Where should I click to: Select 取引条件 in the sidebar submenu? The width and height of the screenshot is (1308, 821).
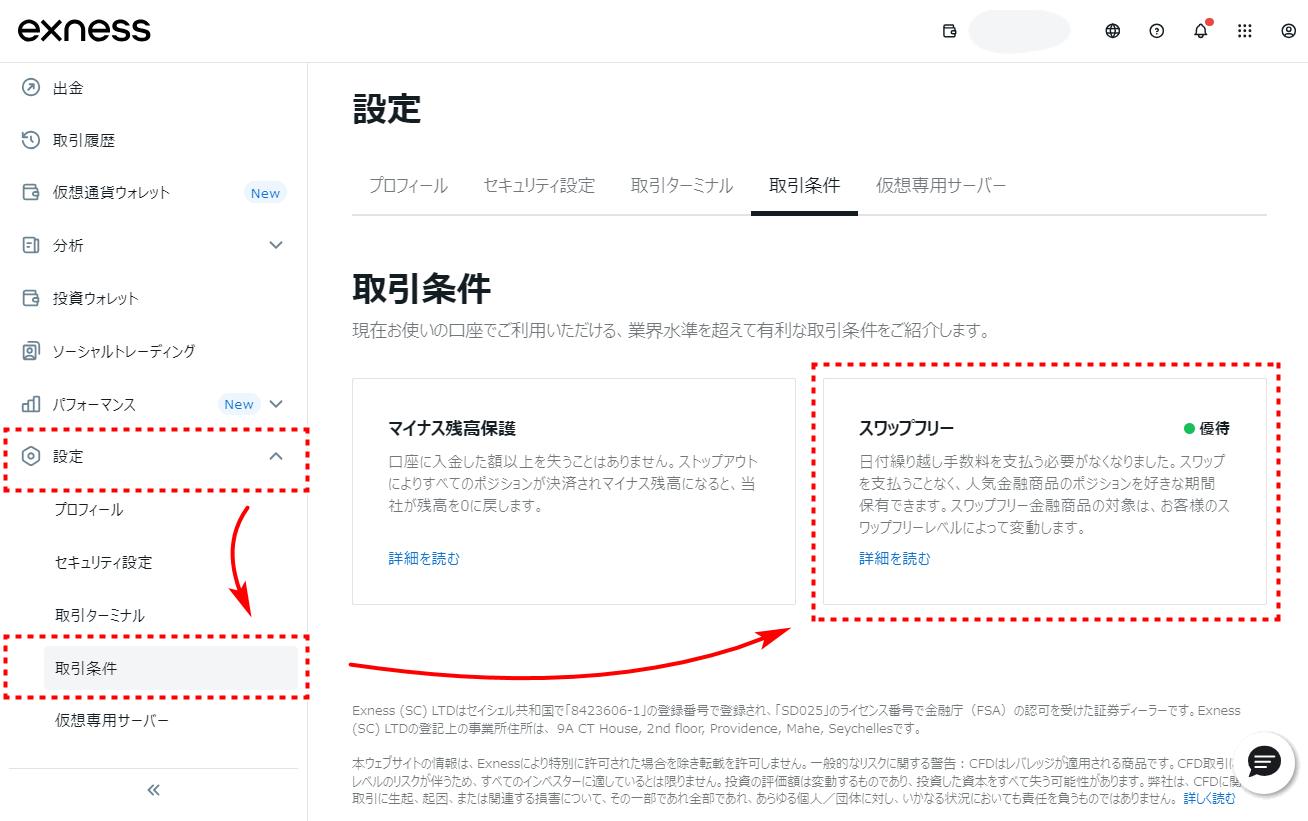170,668
